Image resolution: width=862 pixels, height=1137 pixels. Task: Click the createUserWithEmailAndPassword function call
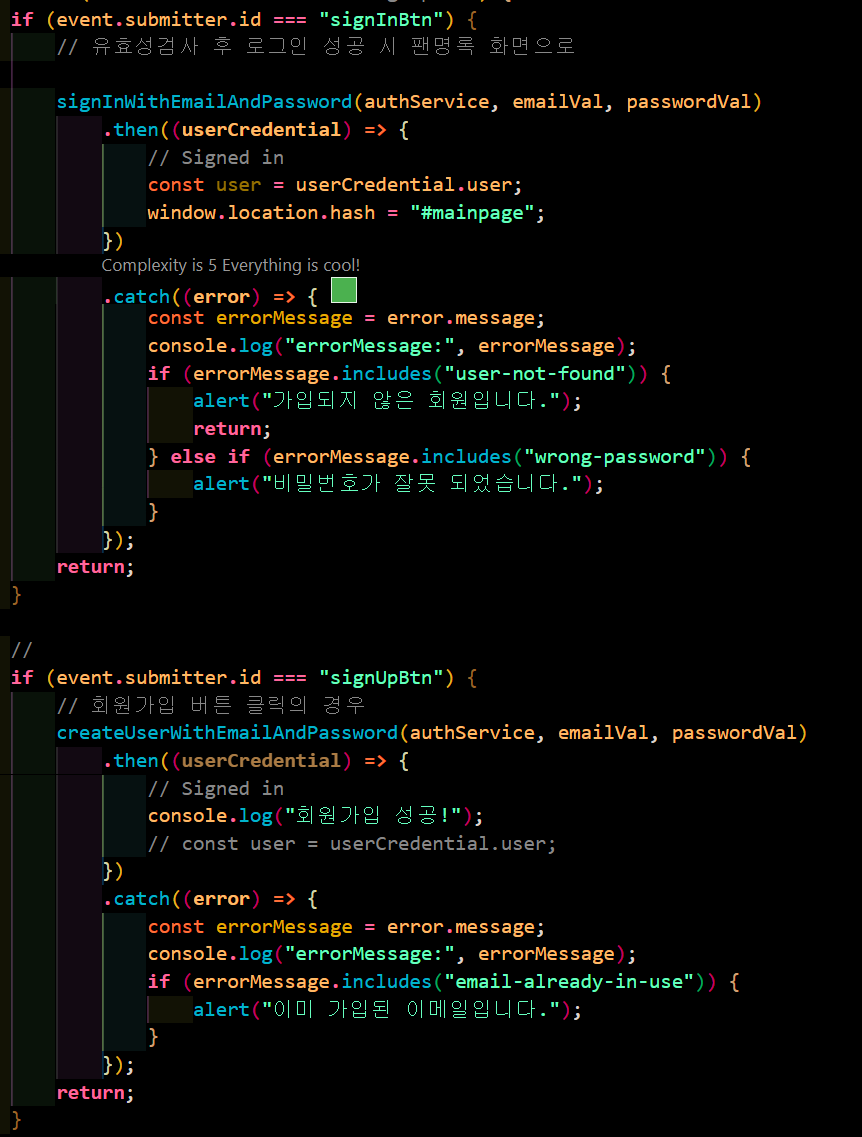(x=432, y=733)
